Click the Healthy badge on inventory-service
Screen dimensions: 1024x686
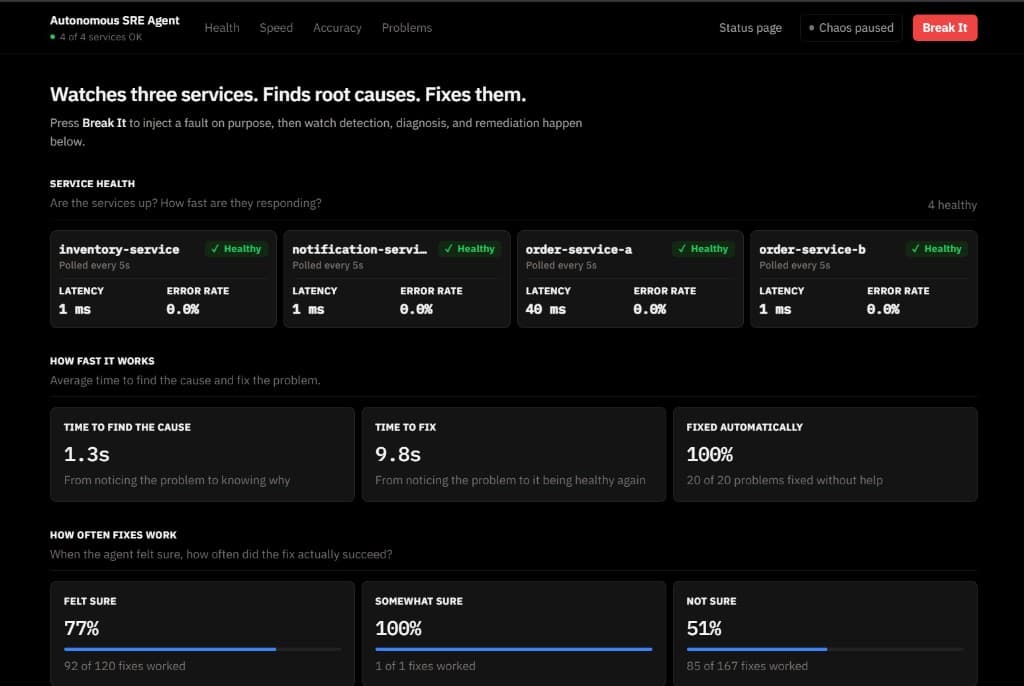tap(236, 249)
